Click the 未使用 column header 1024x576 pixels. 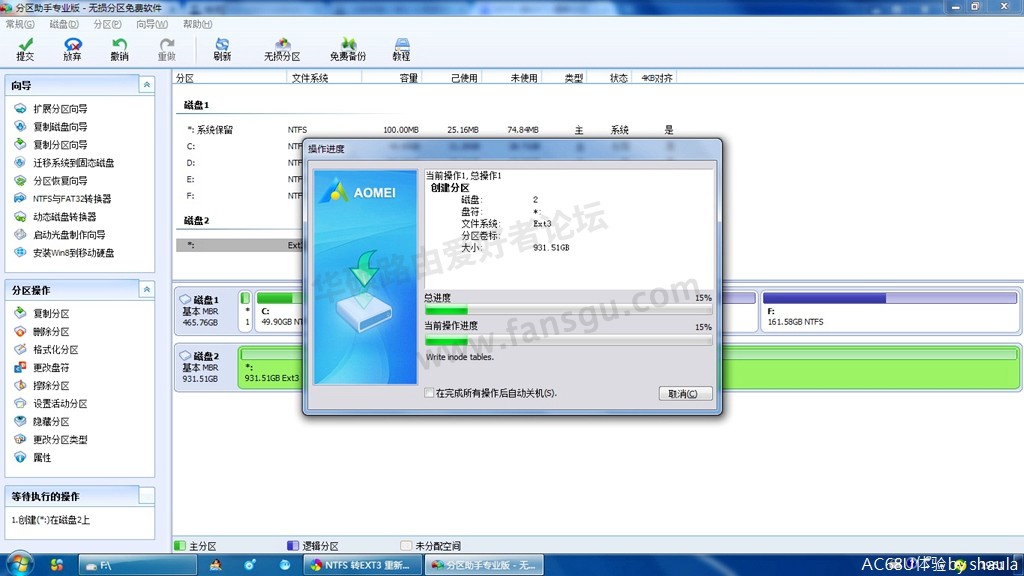coord(512,78)
